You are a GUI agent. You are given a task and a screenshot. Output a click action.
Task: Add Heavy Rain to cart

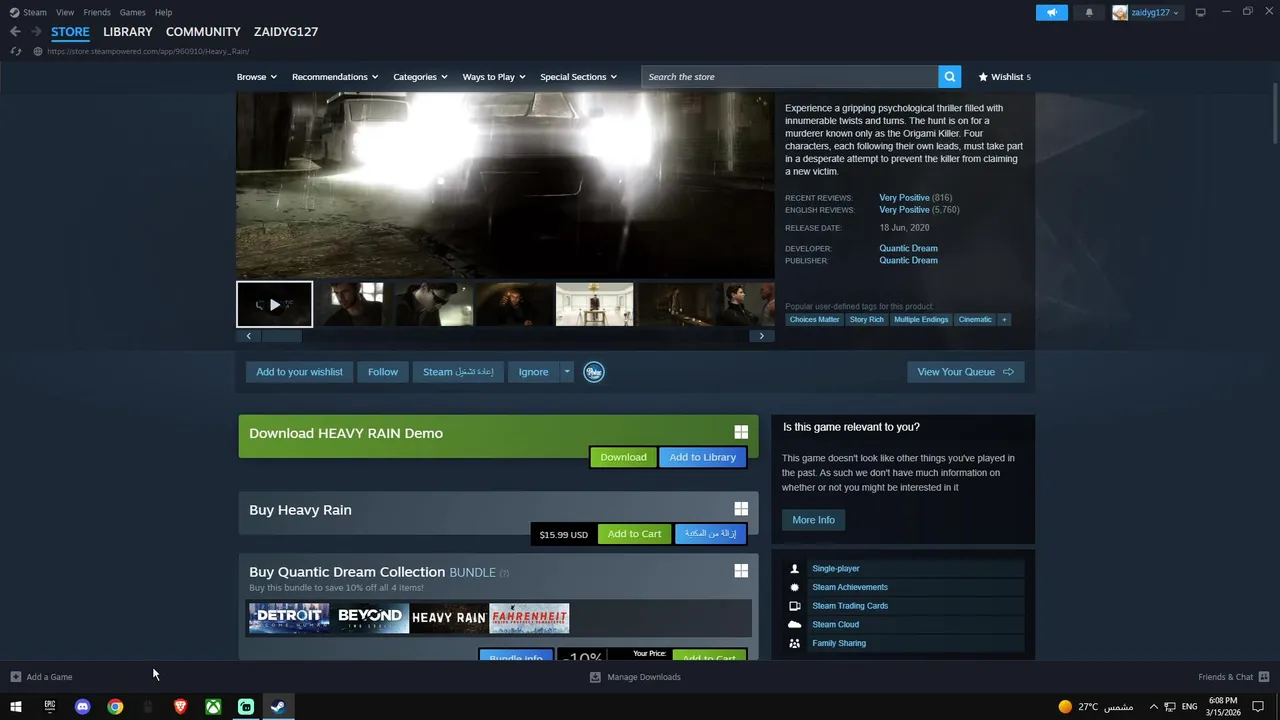click(x=634, y=534)
